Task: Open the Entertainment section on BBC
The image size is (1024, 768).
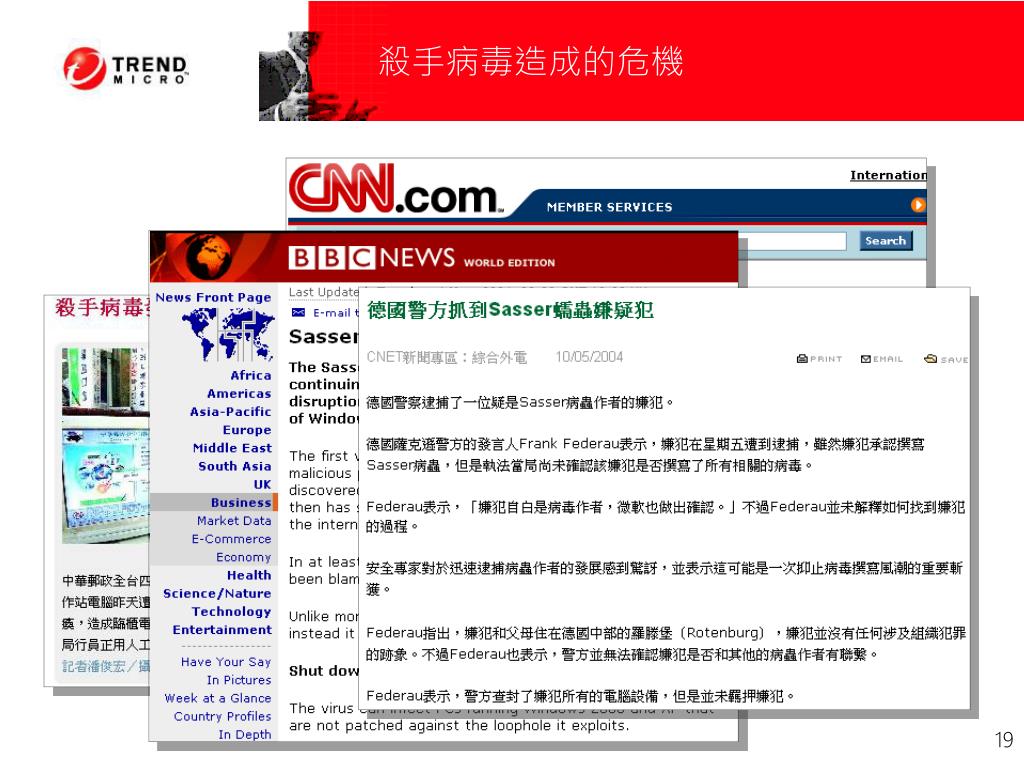Action: click(222, 630)
